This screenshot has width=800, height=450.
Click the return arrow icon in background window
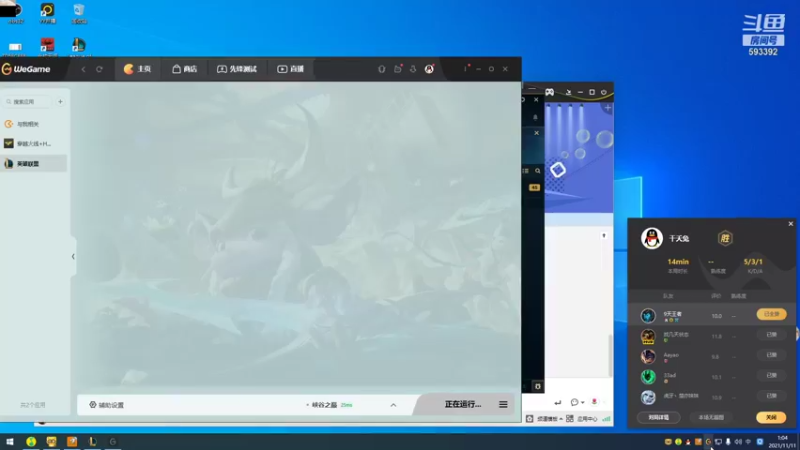558,403
